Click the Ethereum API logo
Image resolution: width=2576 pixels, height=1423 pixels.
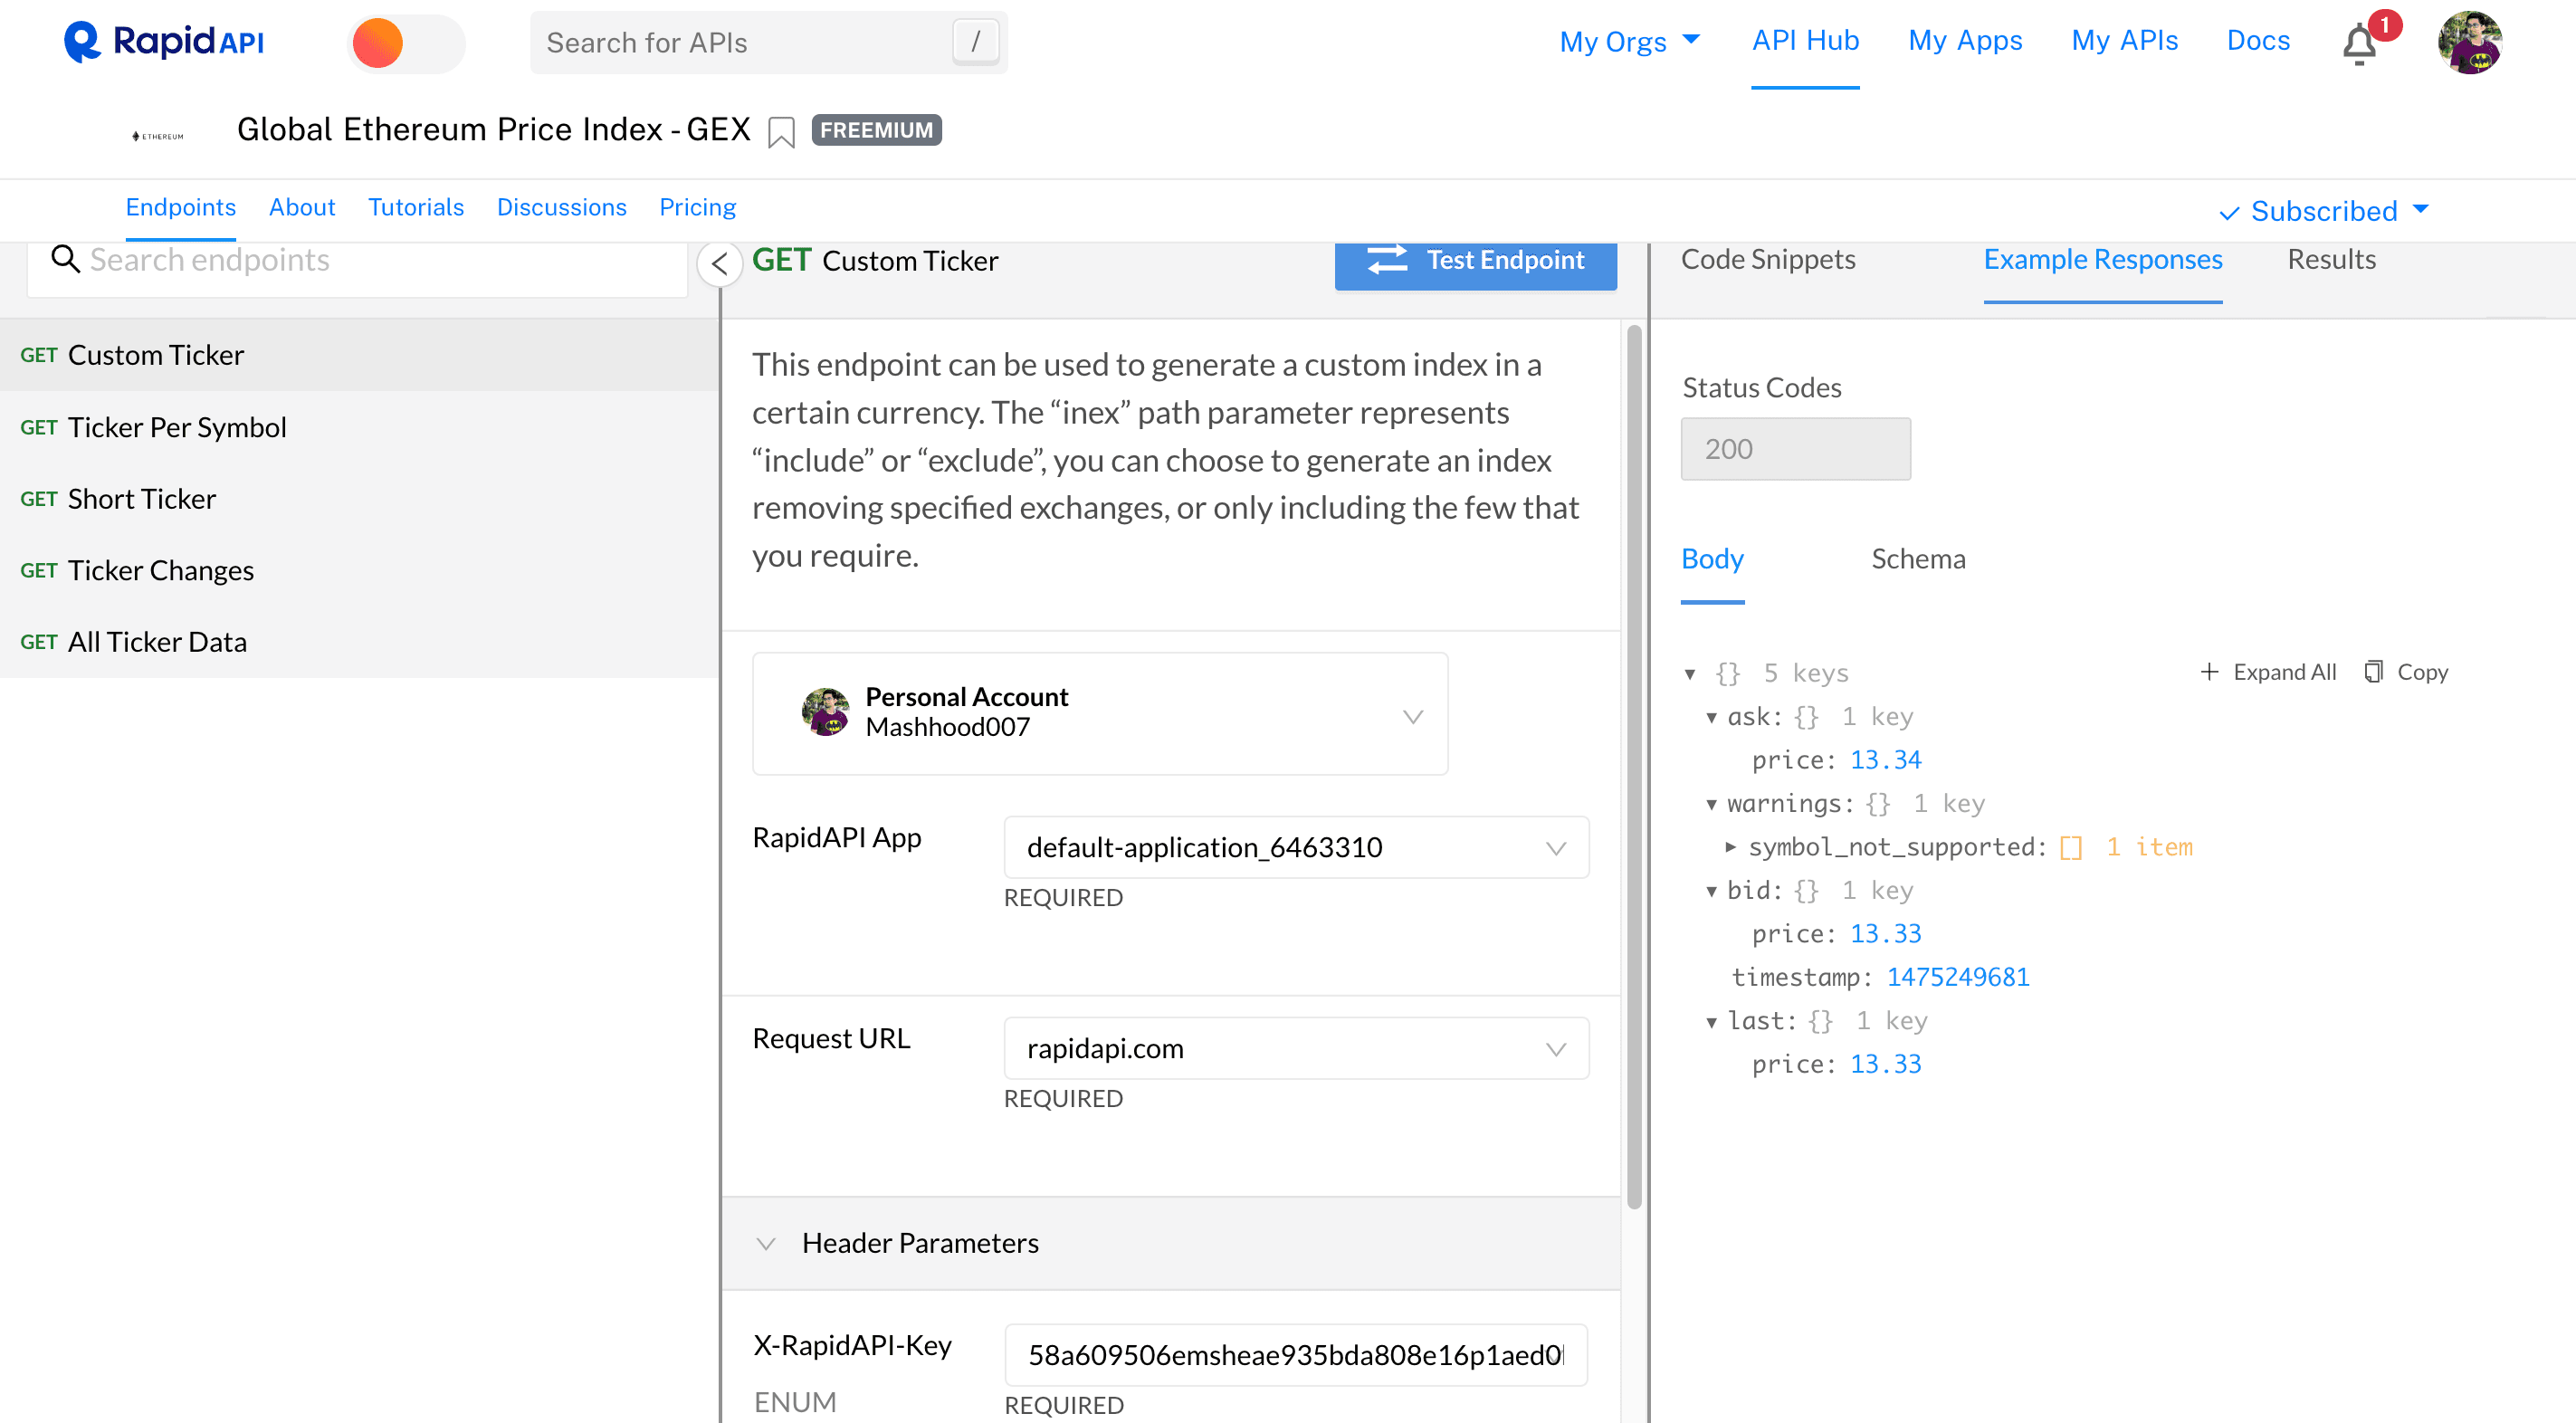[158, 135]
